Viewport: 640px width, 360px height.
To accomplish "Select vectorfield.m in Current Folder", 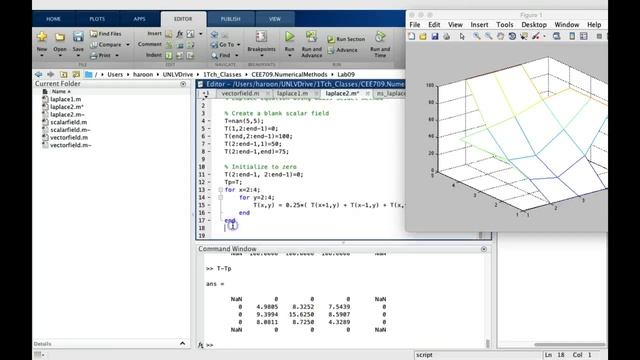I will click(69, 138).
